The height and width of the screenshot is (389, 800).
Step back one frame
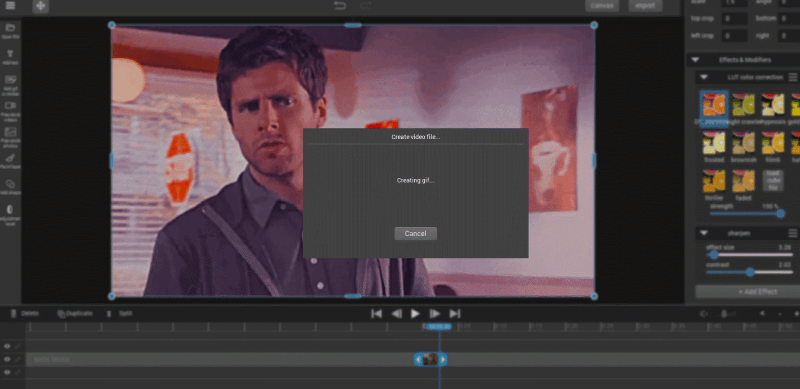coord(396,313)
